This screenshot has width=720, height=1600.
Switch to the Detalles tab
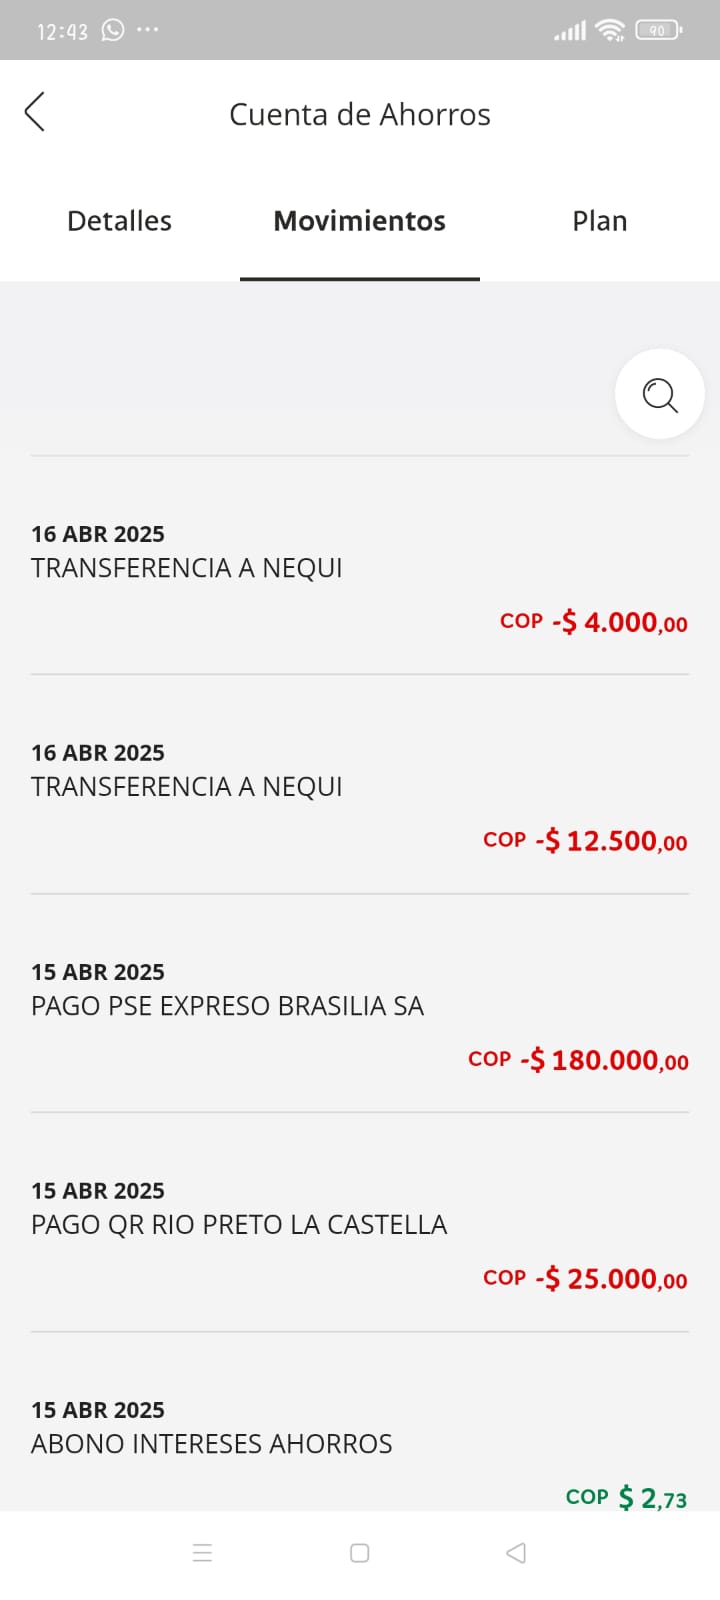pos(119,221)
